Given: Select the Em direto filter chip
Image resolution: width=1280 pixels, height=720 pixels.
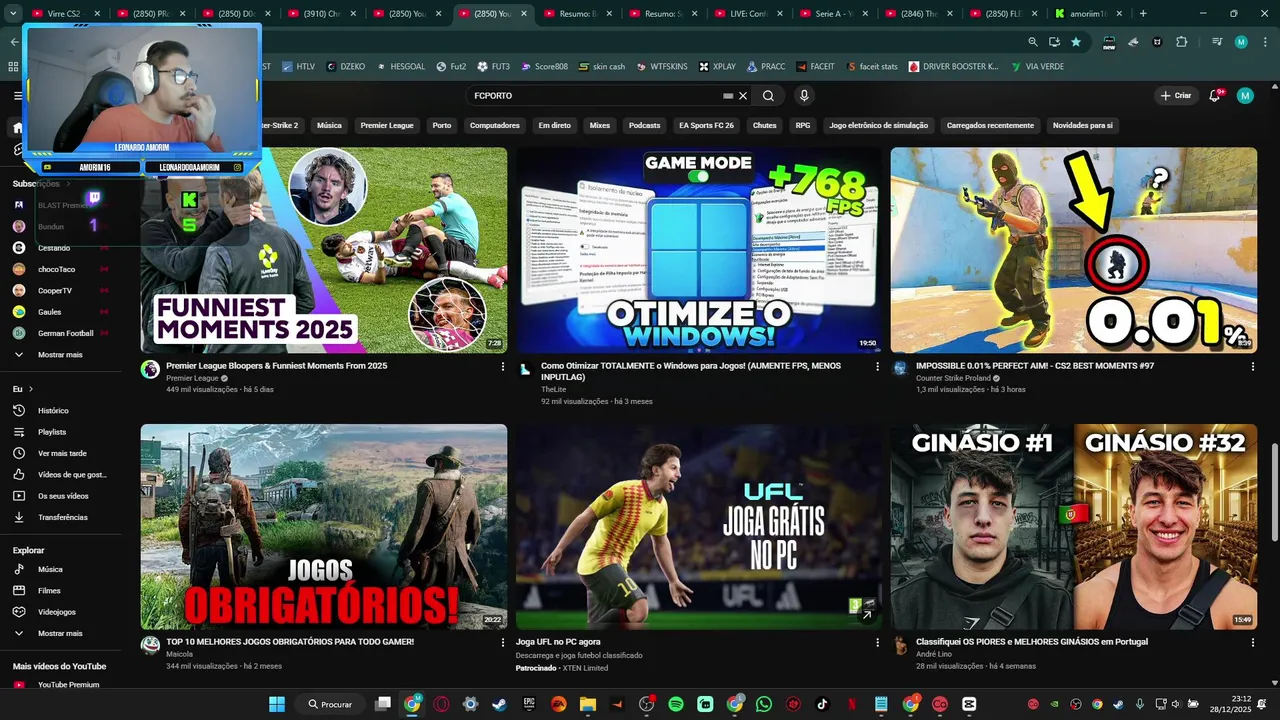Looking at the screenshot, I should (554, 126).
